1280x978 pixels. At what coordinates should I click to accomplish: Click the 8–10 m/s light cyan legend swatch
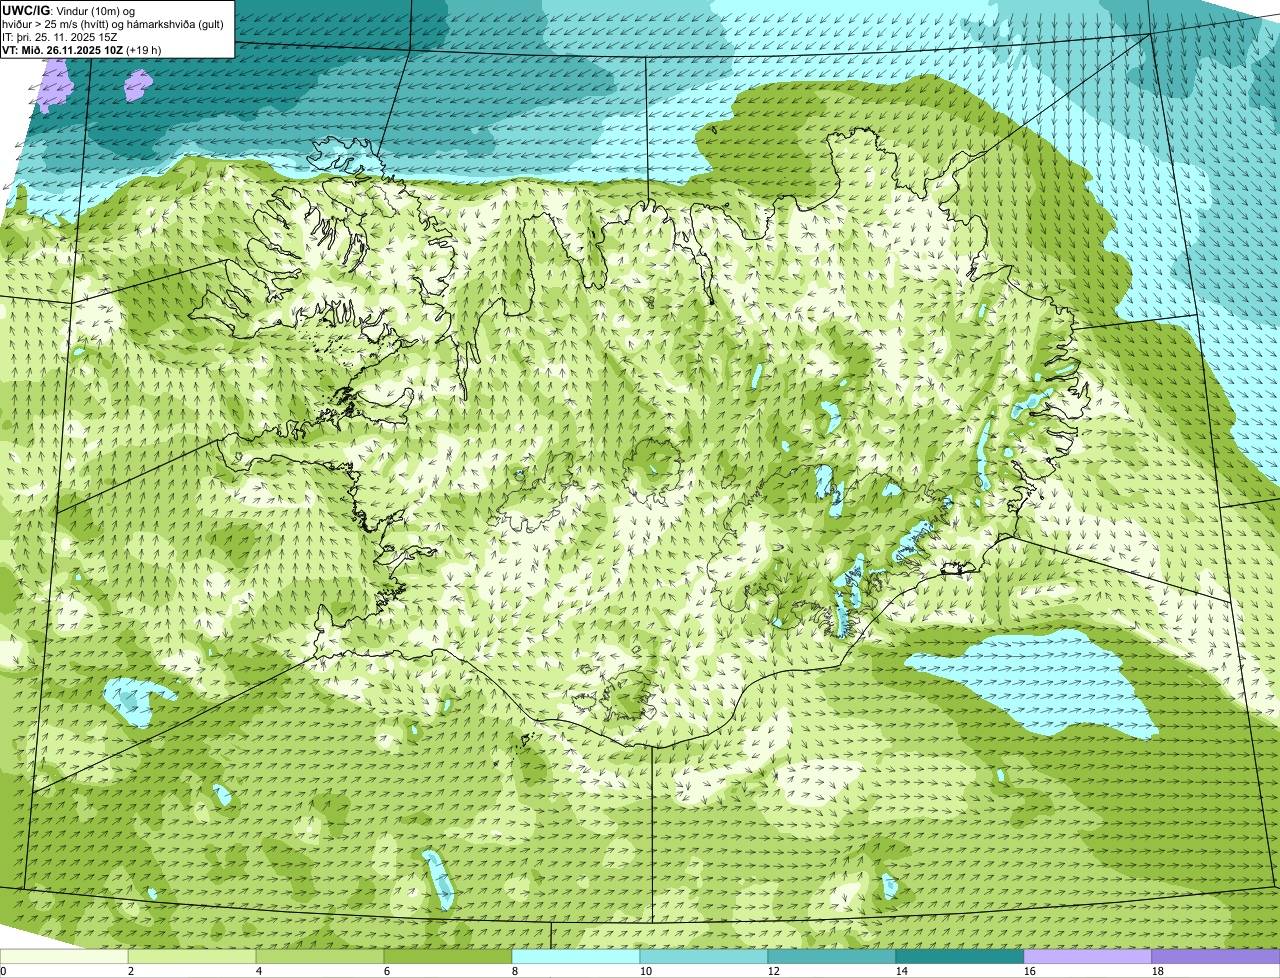pos(576,957)
